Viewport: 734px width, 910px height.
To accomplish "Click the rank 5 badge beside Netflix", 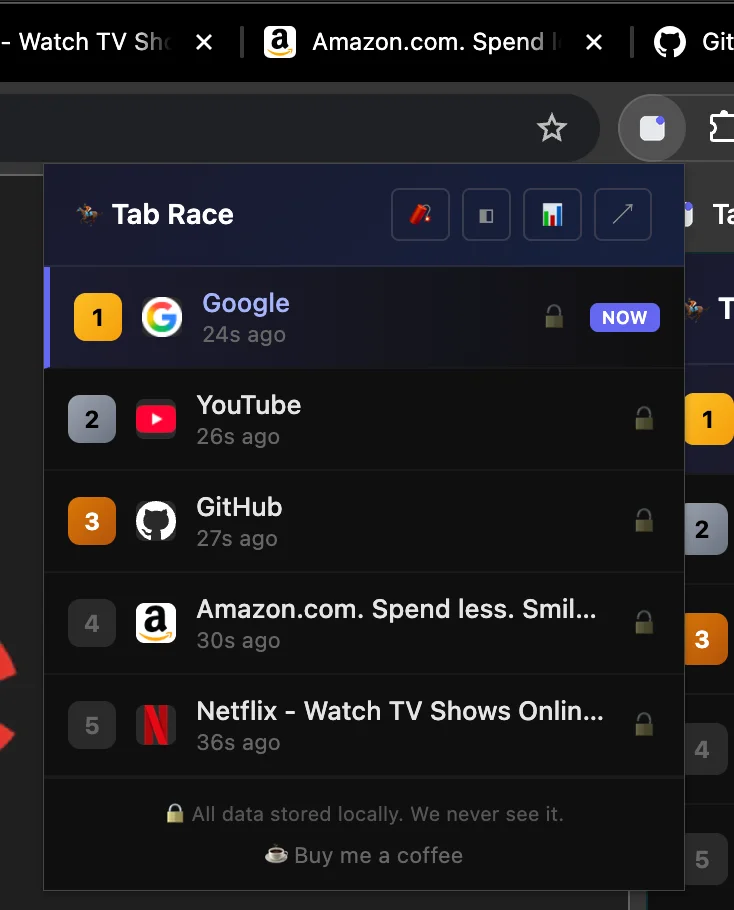I will coord(92,725).
